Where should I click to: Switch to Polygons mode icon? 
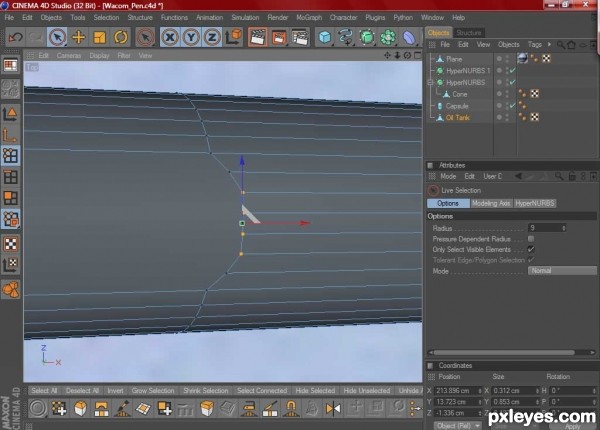pyautogui.click(x=10, y=198)
